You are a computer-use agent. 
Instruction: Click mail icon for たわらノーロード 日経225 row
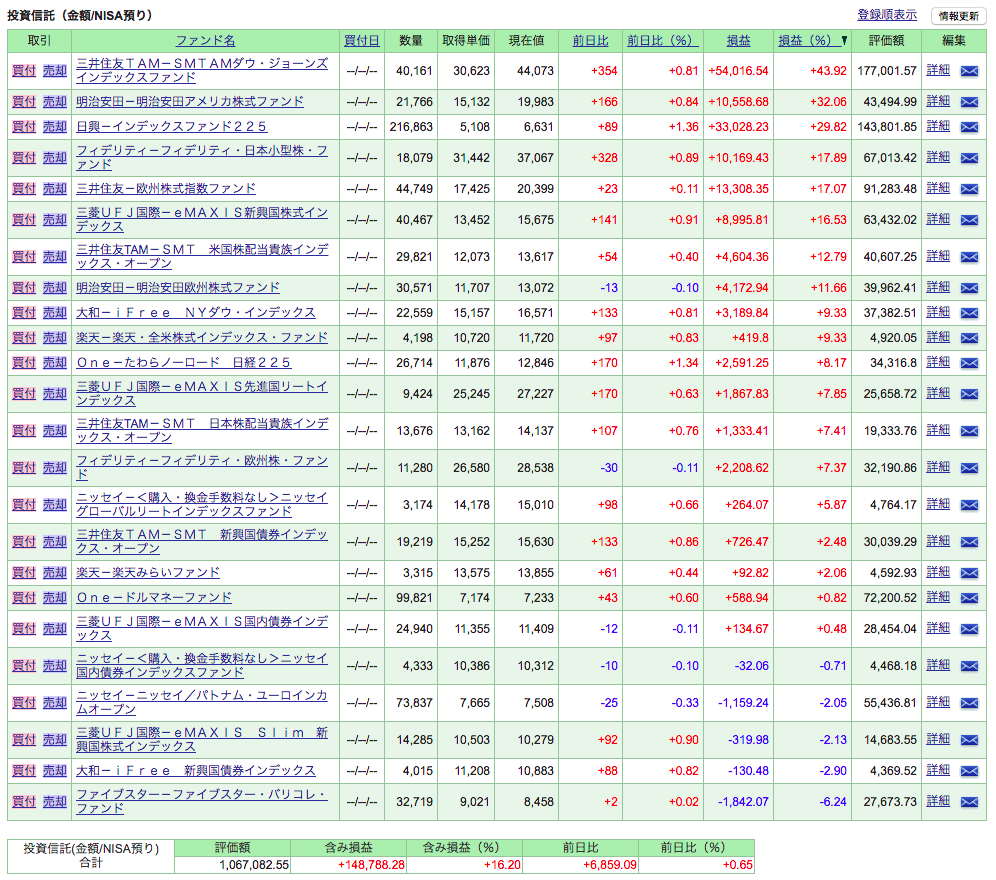(x=969, y=363)
